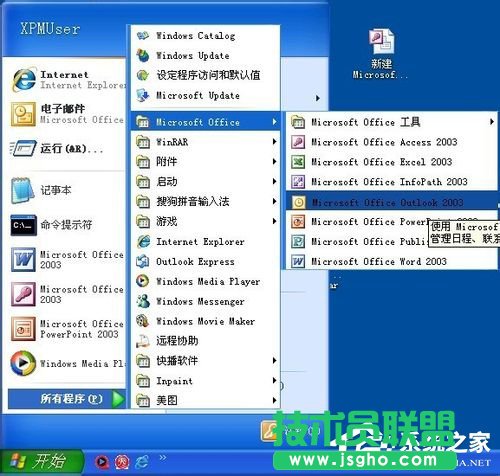Screen dimensions: 500x476
Task: Click the 设定程序访问和默认值 icon
Action: click(143, 75)
